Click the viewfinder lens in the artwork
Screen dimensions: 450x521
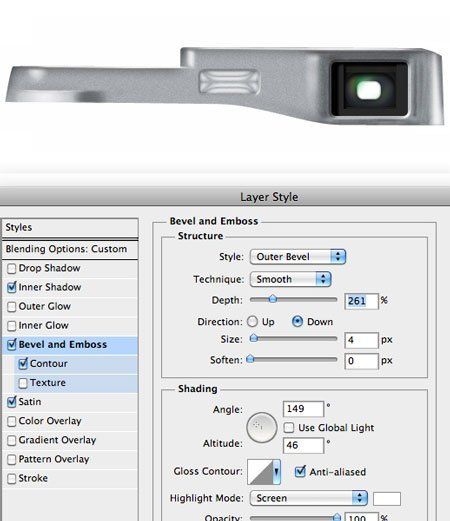[x=369, y=89]
